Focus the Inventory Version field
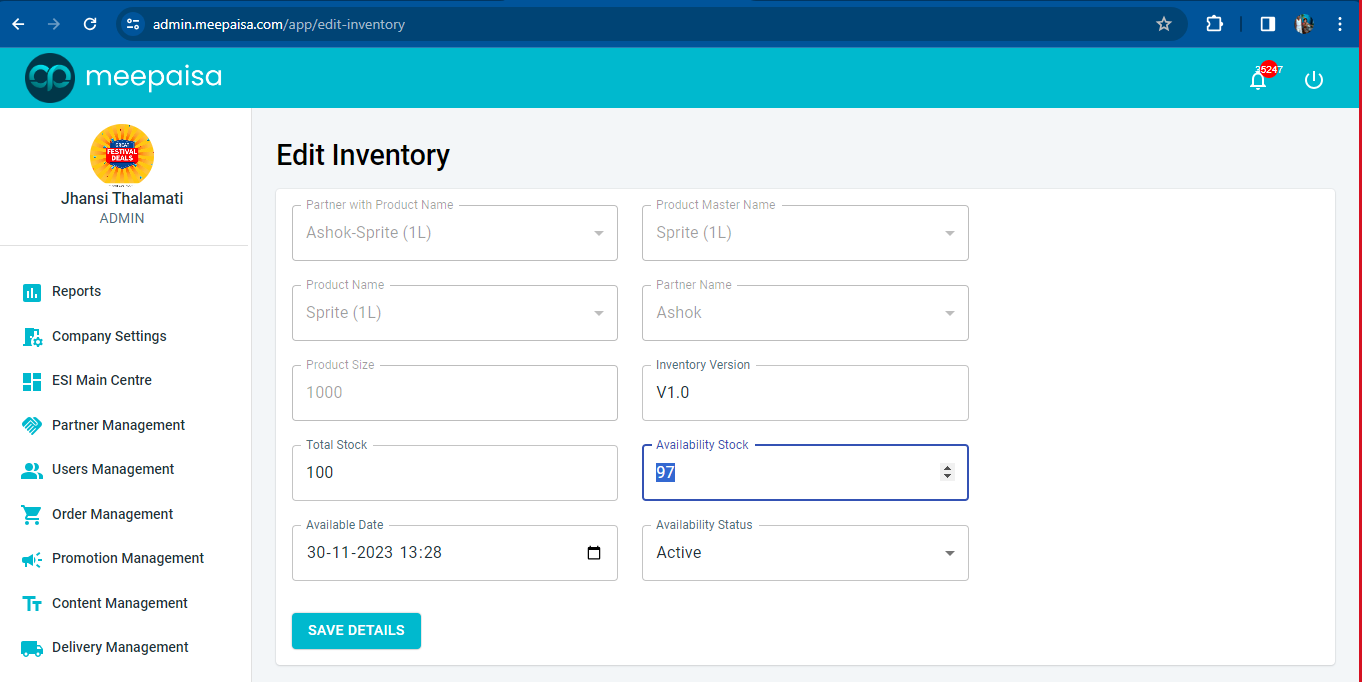 tap(805, 393)
